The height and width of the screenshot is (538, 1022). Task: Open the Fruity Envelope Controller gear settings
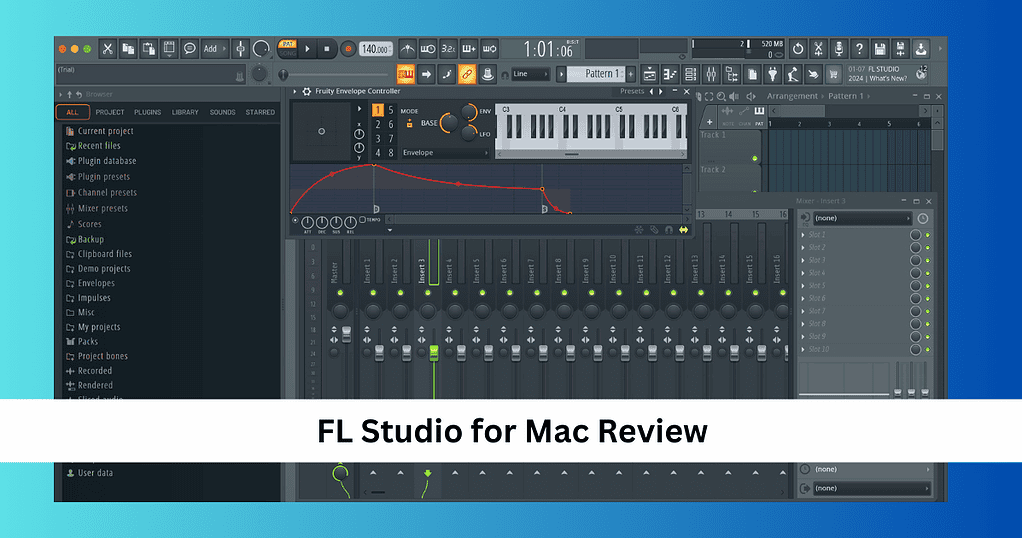pyautogui.click(x=306, y=91)
